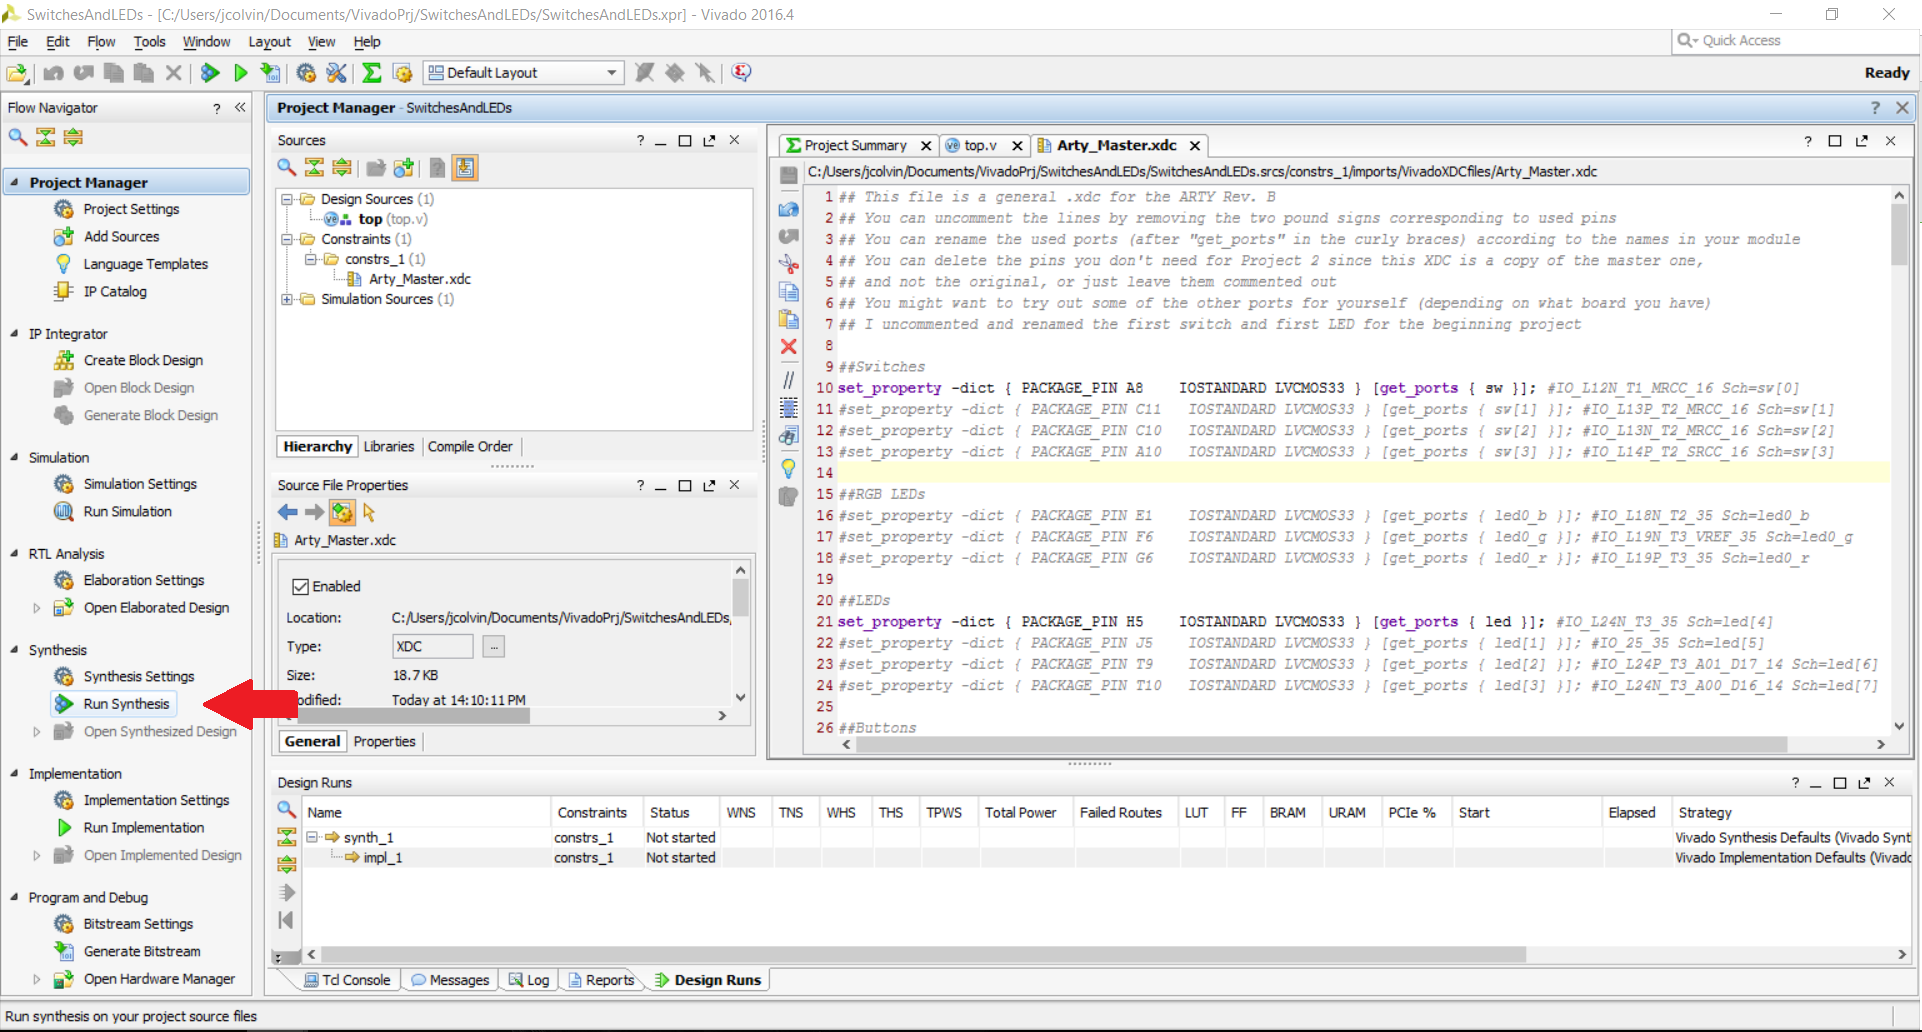Click Generate Bitstream in Flow Navigator
This screenshot has height=1032, width=1922.
(x=141, y=951)
